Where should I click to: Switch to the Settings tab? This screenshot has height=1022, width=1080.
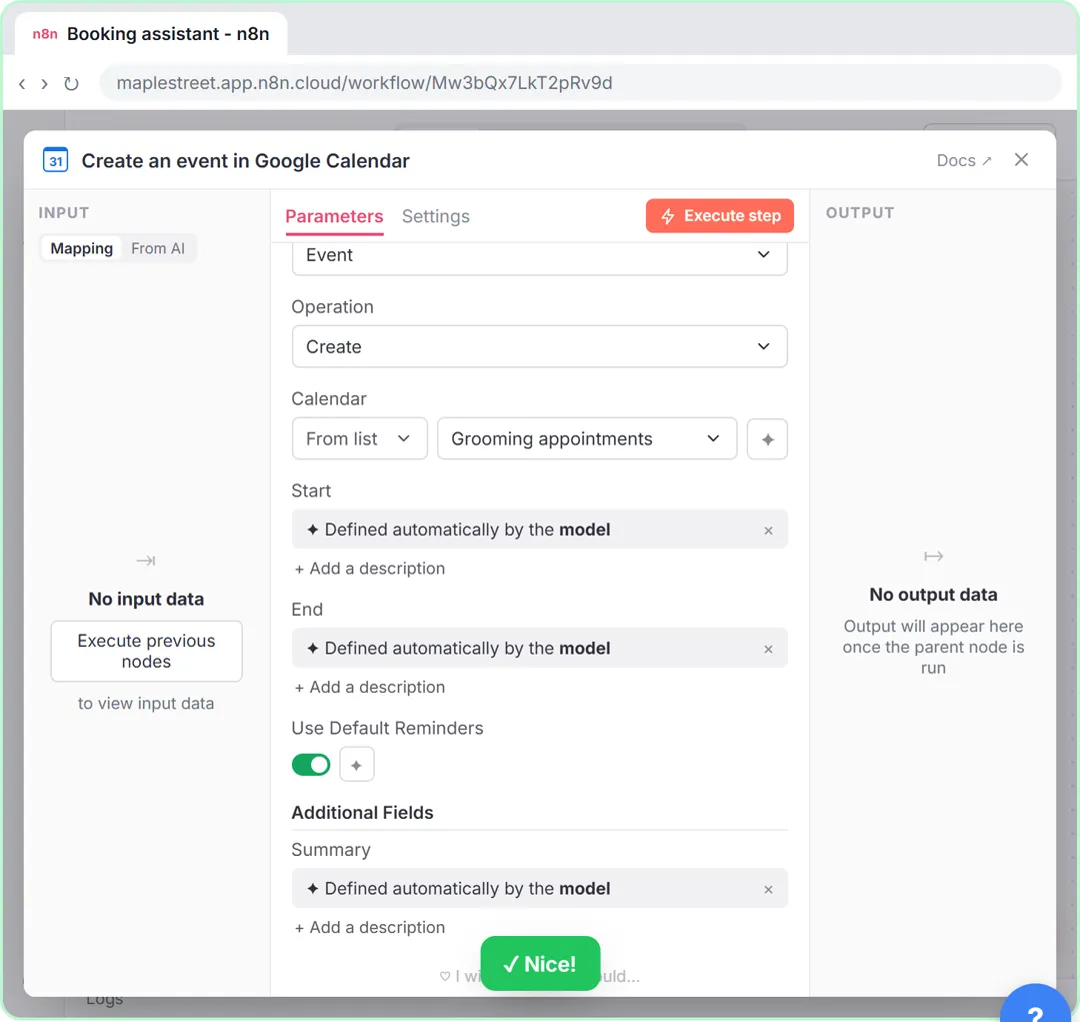coord(435,216)
